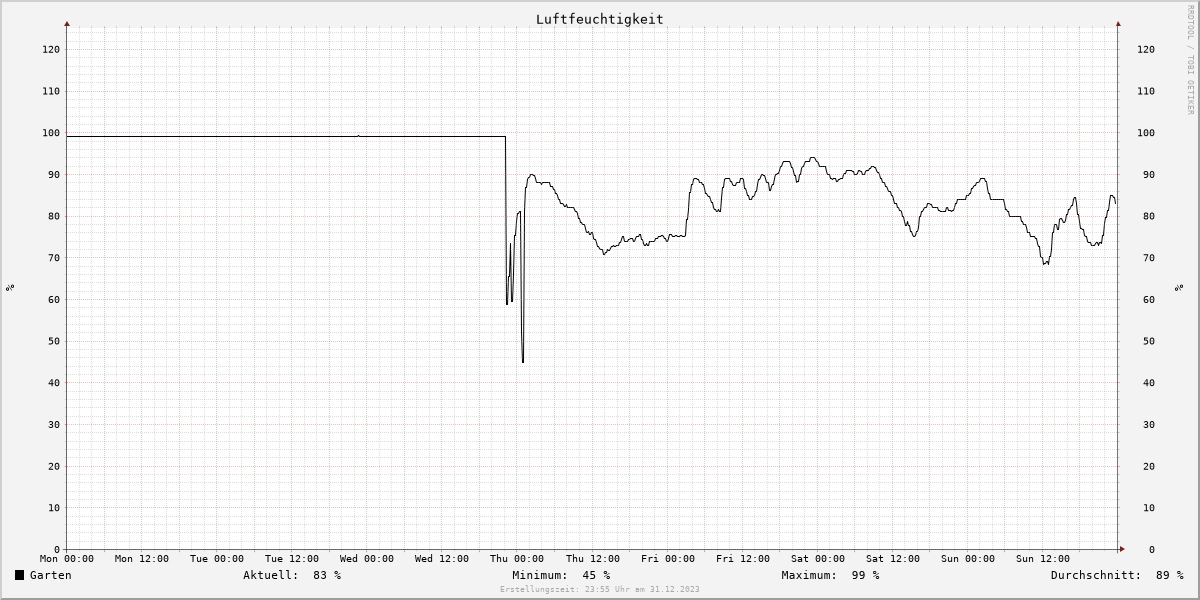
Task: Select the 50 label on the right axis
Action: [x=1149, y=341]
